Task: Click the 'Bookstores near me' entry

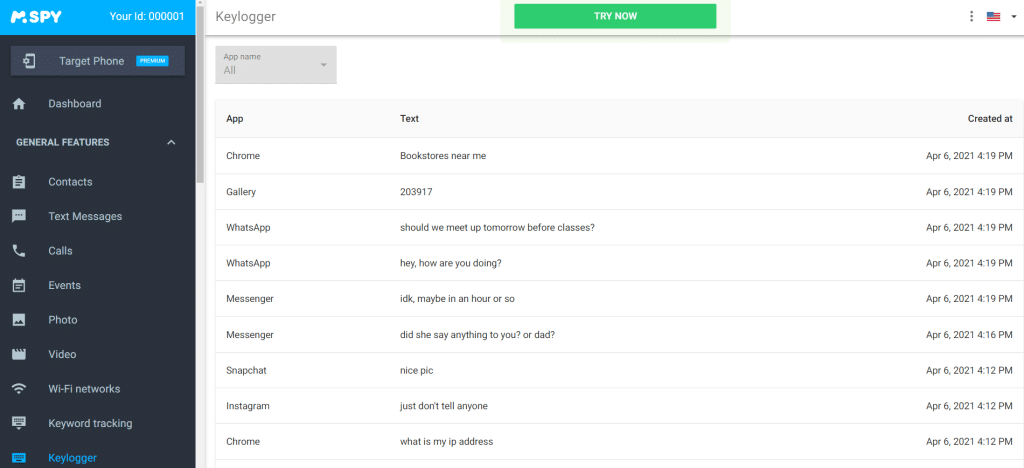Action: click(443, 156)
